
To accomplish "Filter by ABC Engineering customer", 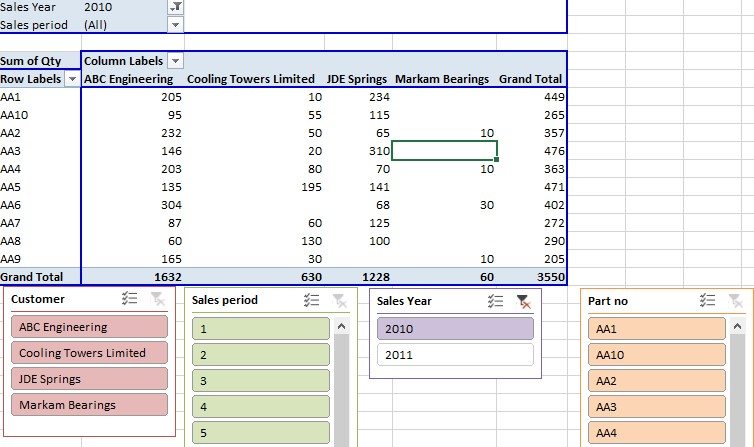I will point(90,327).
